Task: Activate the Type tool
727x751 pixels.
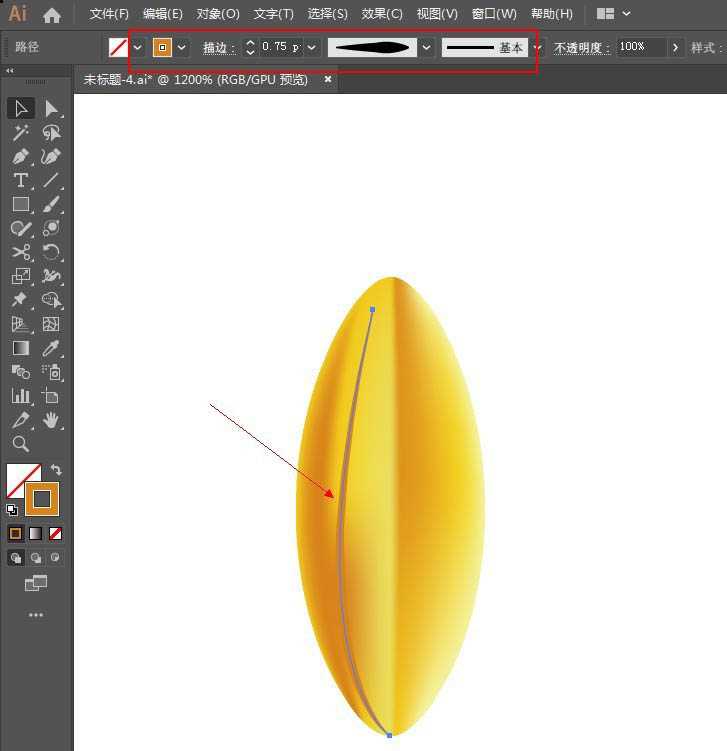Action: click(x=20, y=180)
